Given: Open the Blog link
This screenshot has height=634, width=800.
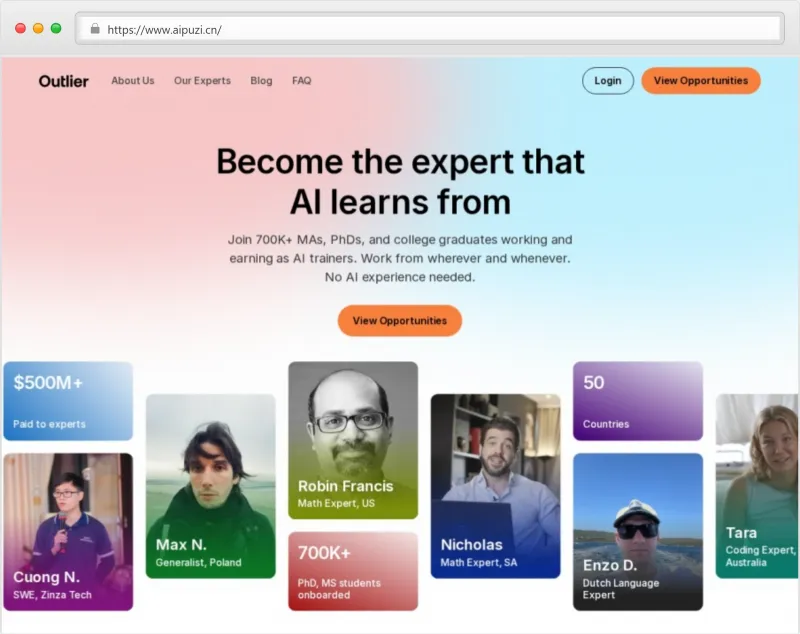Looking at the screenshot, I should [x=261, y=81].
